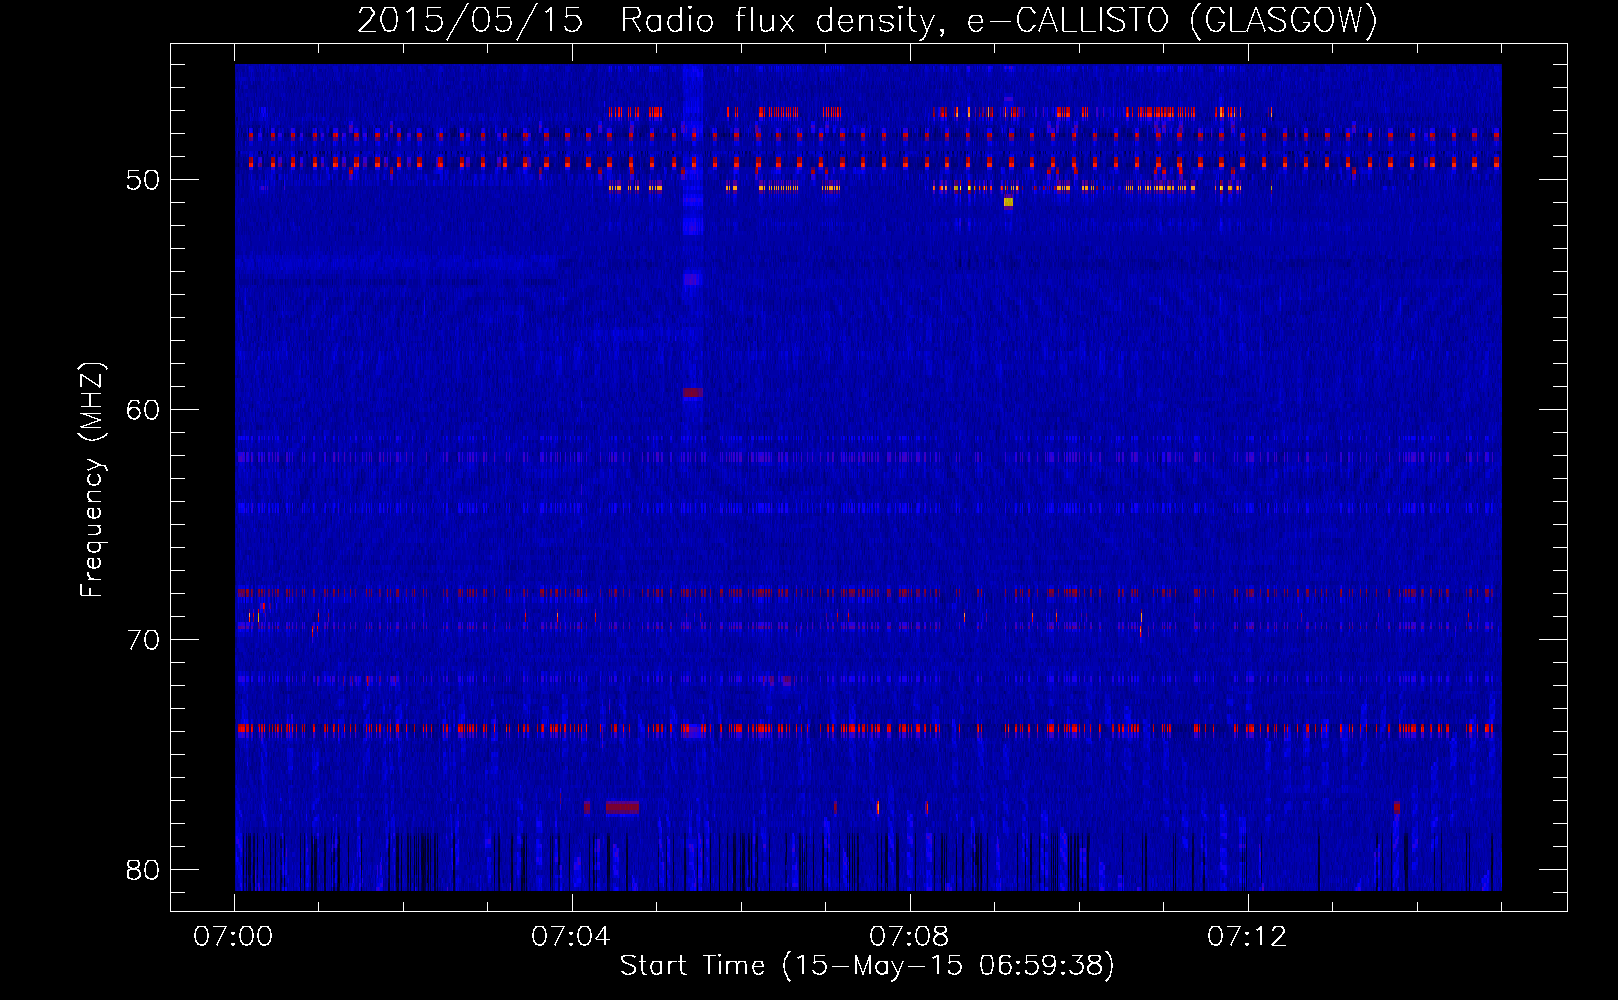This screenshot has height=1000, width=1618.
Task: Click the 07:08 time tick label
Action: click(909, 937)
